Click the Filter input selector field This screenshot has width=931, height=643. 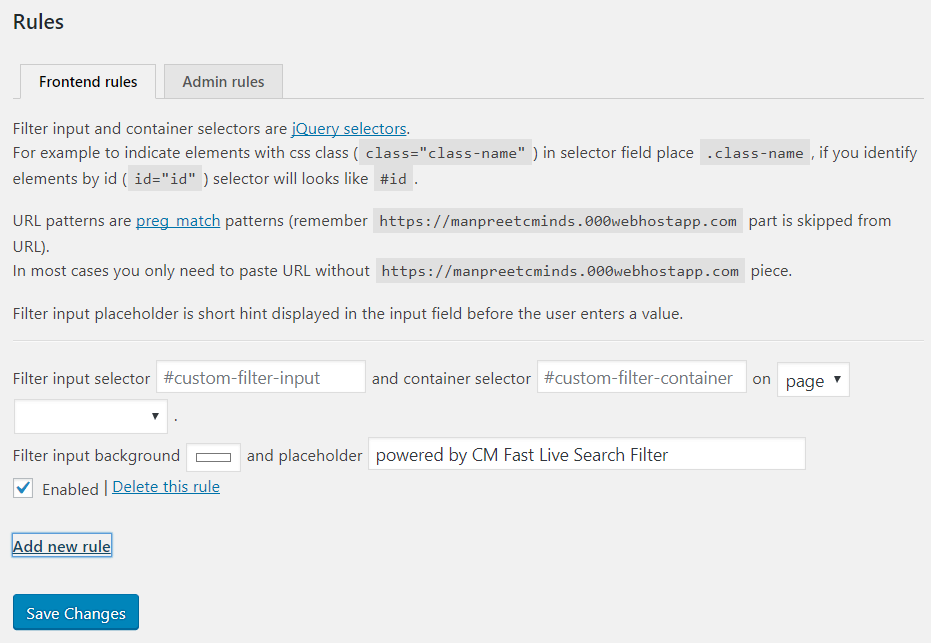coord(260,378)
